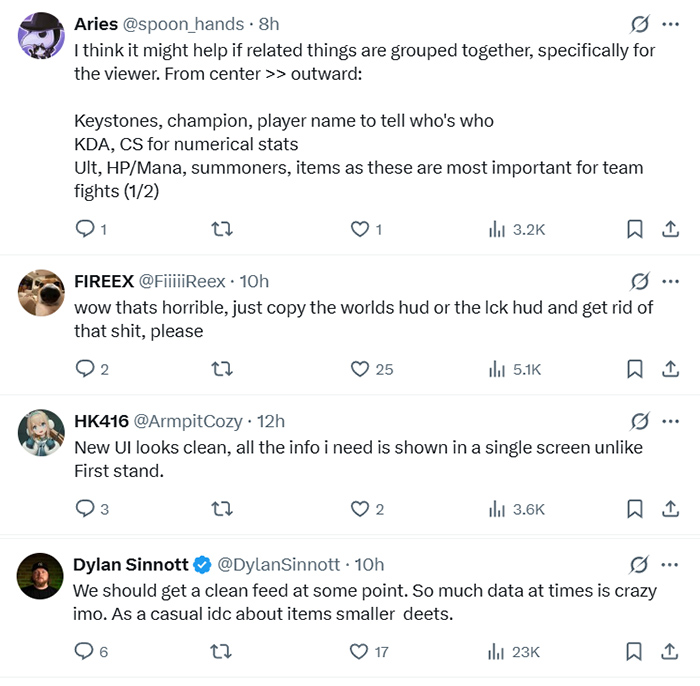Share the HK416 tweet
The image size is (700, 686).
click(670, 509)
